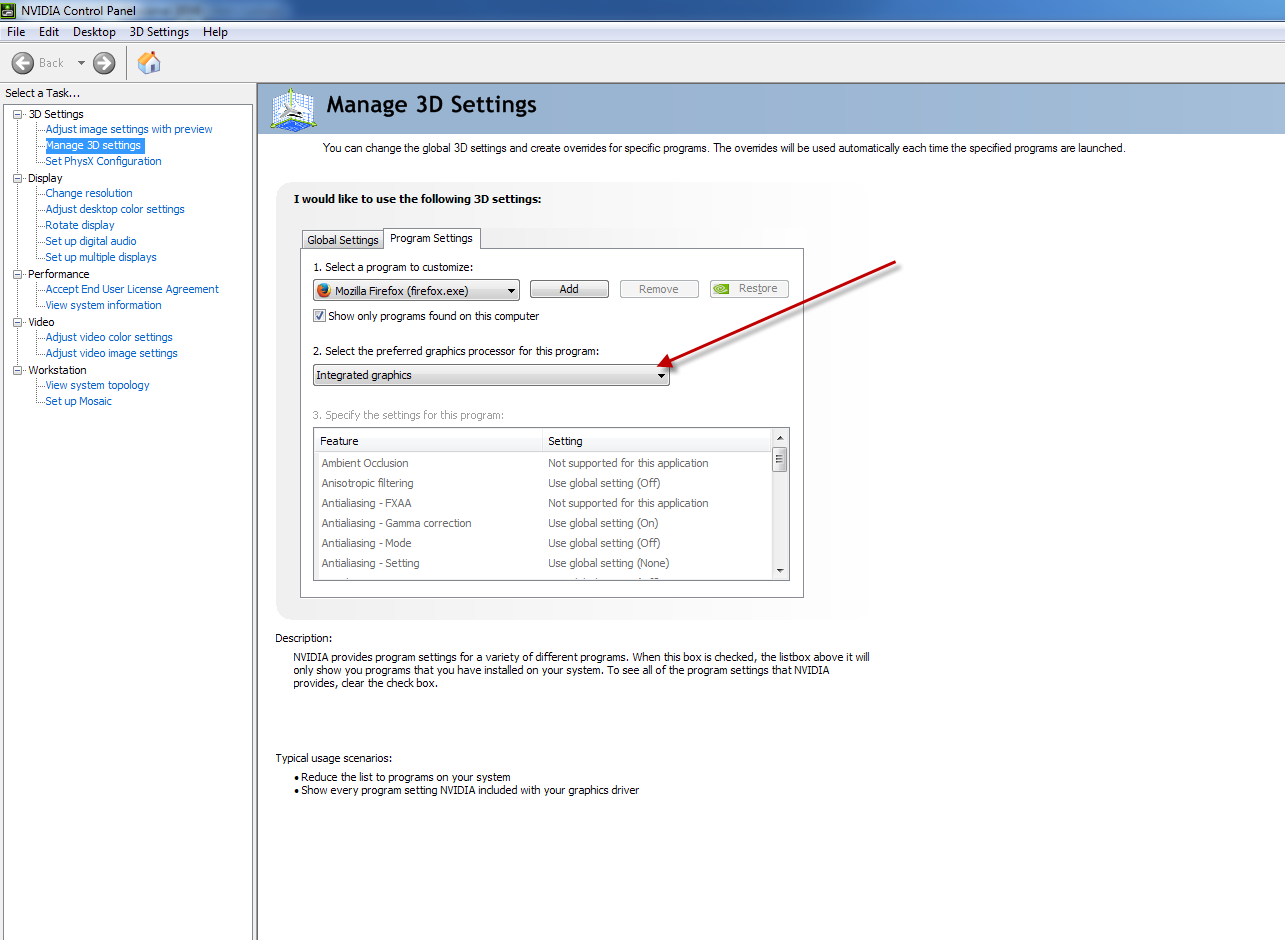This screenshot has width=1285, height=940.
Task: Open the Edit menu
Action: pos(49,32)
